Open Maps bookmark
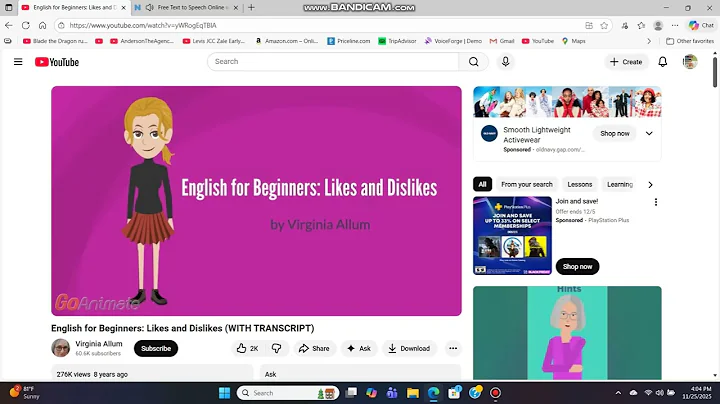 tap(574, 41)
